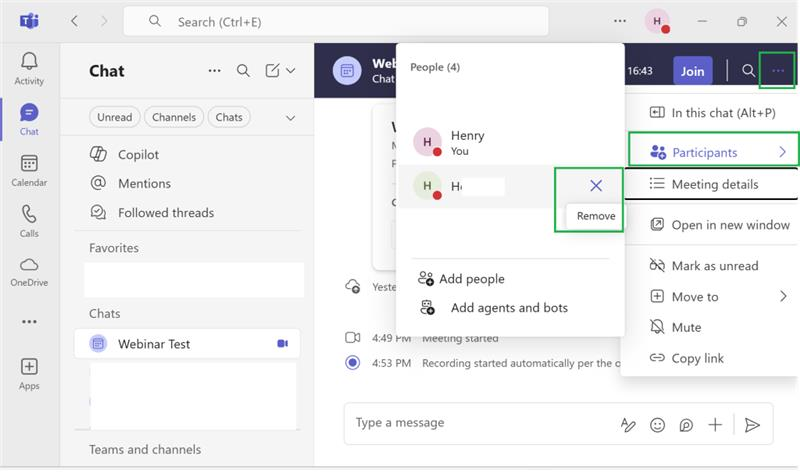800x473 pixels.
Task: Filter by Channels
Action: [x=174, y=117]
